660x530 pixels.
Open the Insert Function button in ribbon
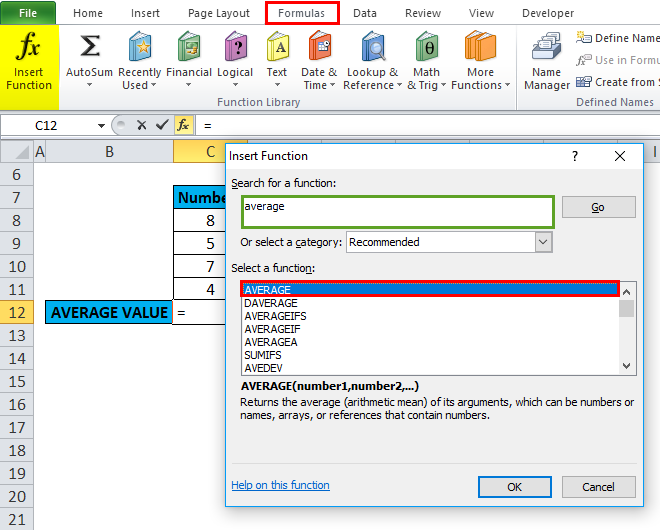29,67
